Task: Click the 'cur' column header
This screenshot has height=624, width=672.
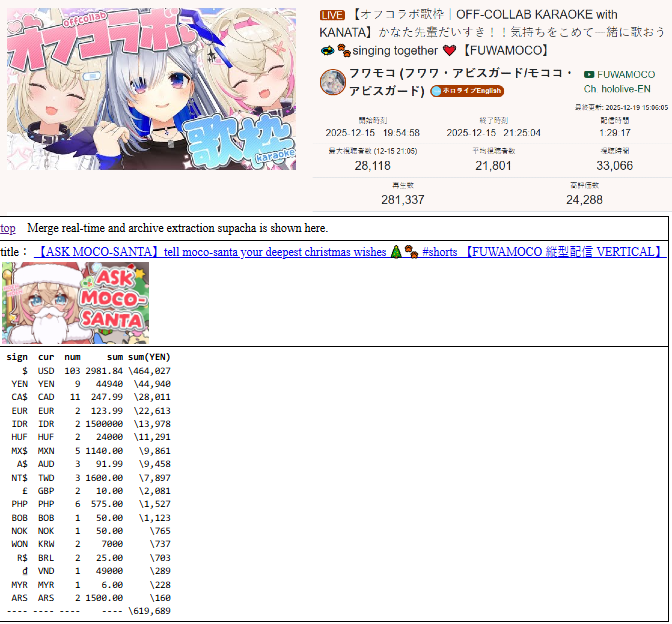Action: (46, 357)
